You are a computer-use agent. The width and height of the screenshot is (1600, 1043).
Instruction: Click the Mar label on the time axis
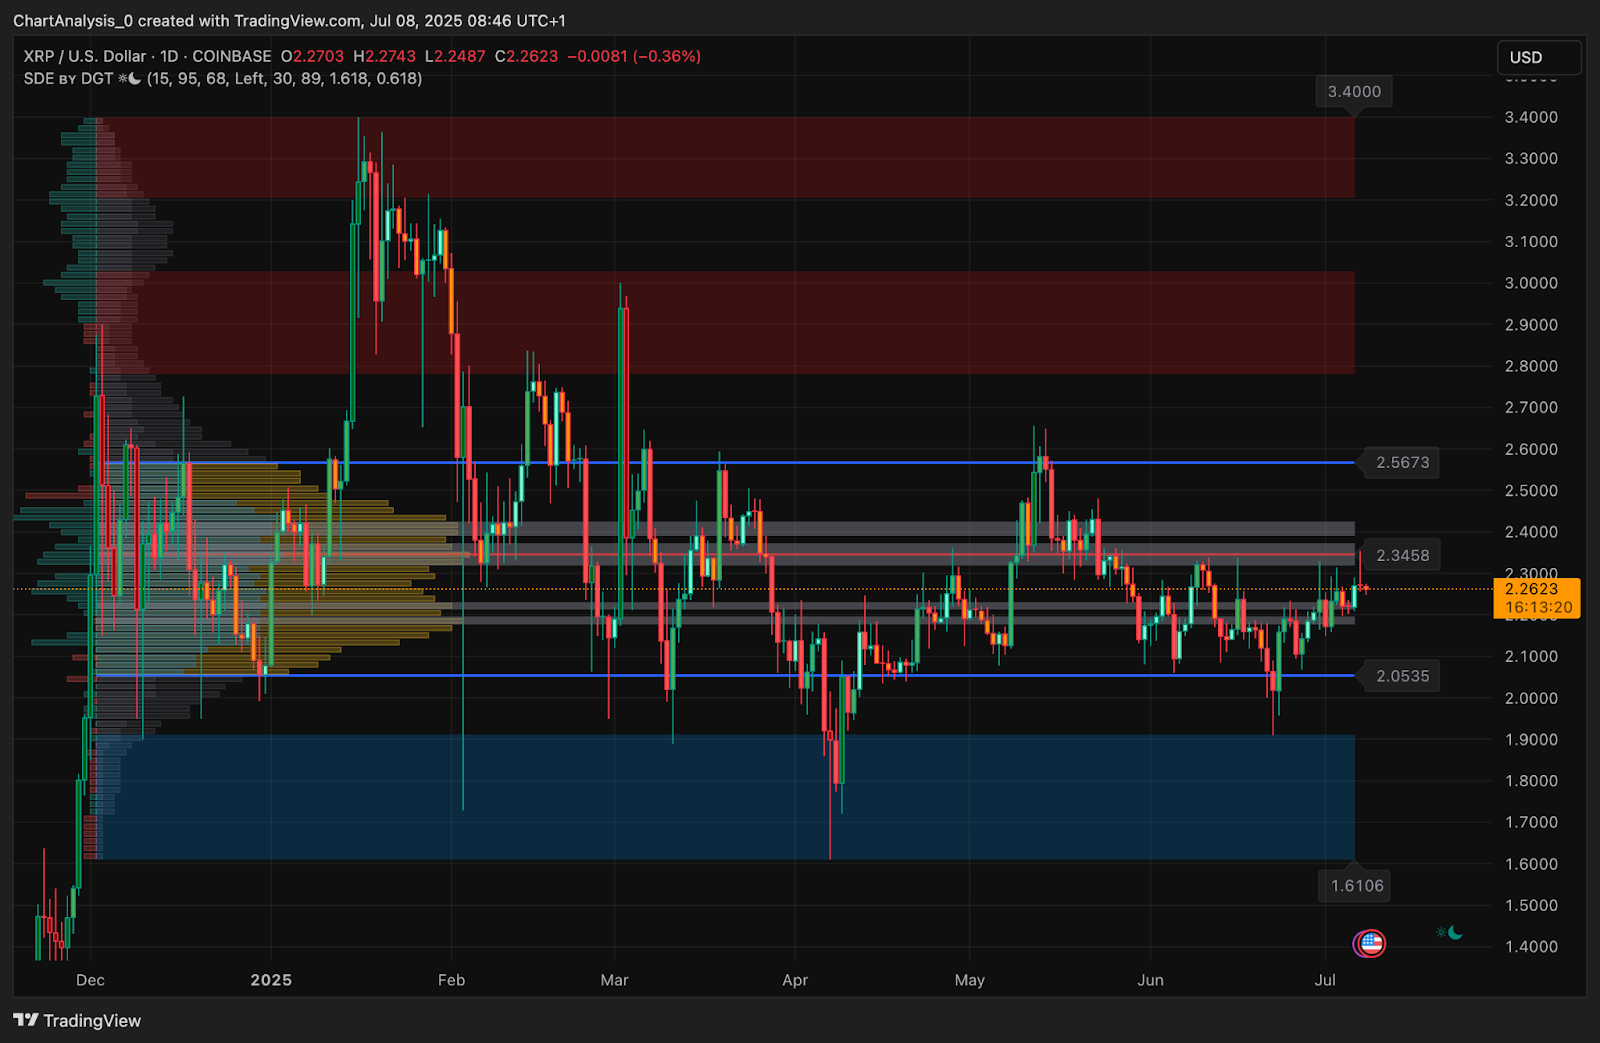(x=614, y=980)
